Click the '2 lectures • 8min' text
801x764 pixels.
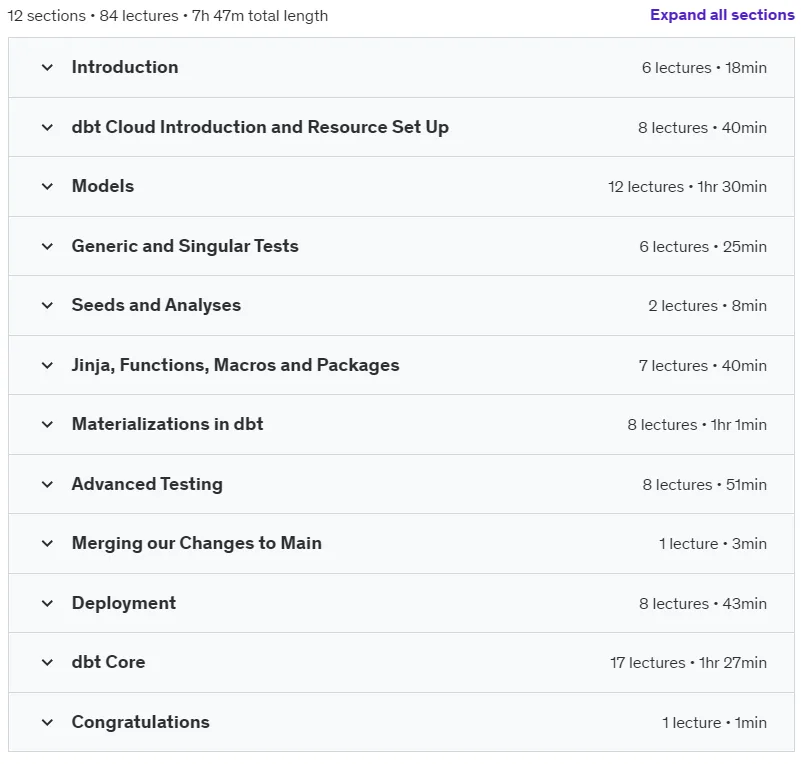[x=708, y=305]
